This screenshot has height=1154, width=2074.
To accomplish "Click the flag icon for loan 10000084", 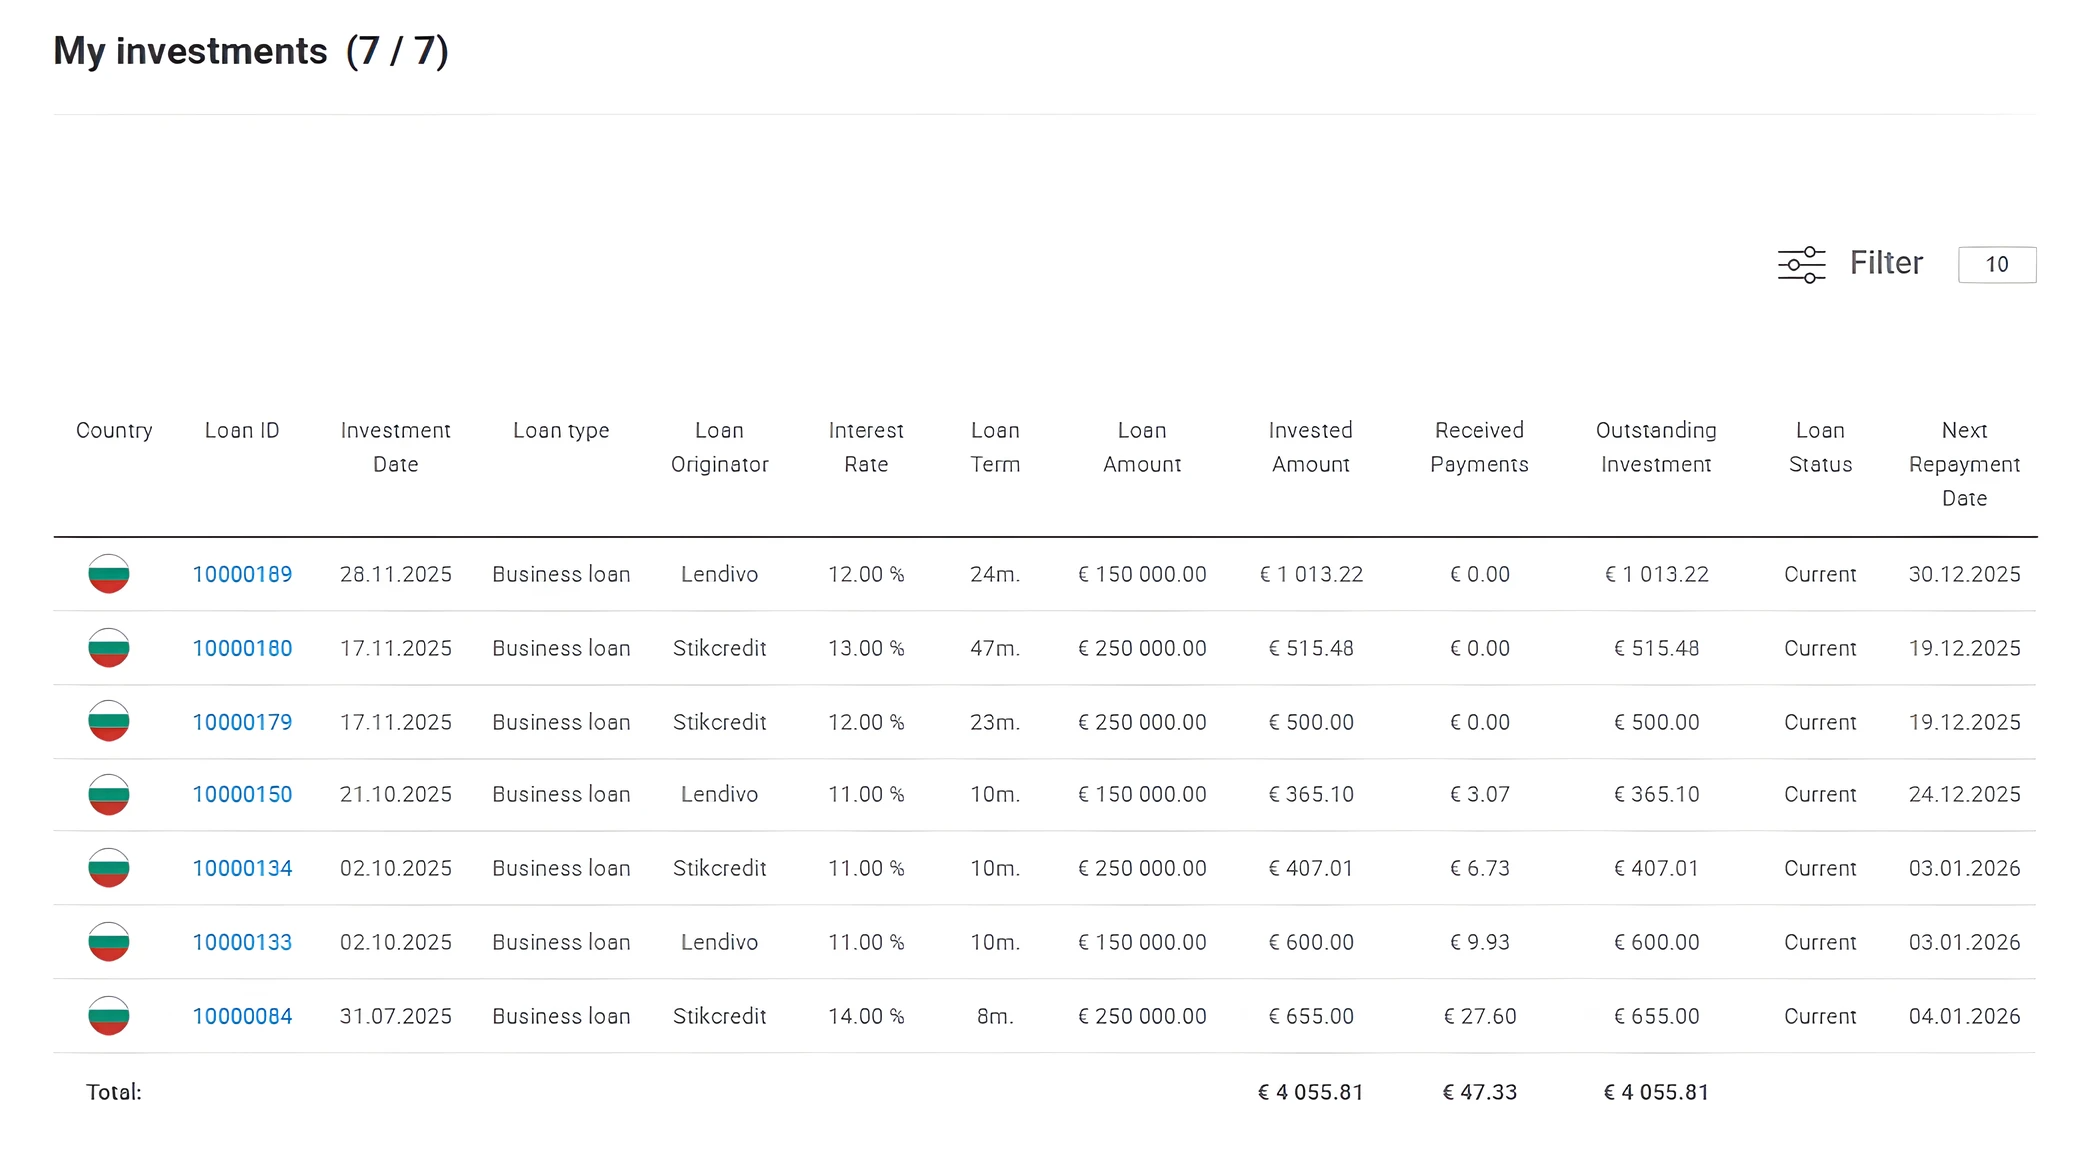I will [x=109, y=1016].
